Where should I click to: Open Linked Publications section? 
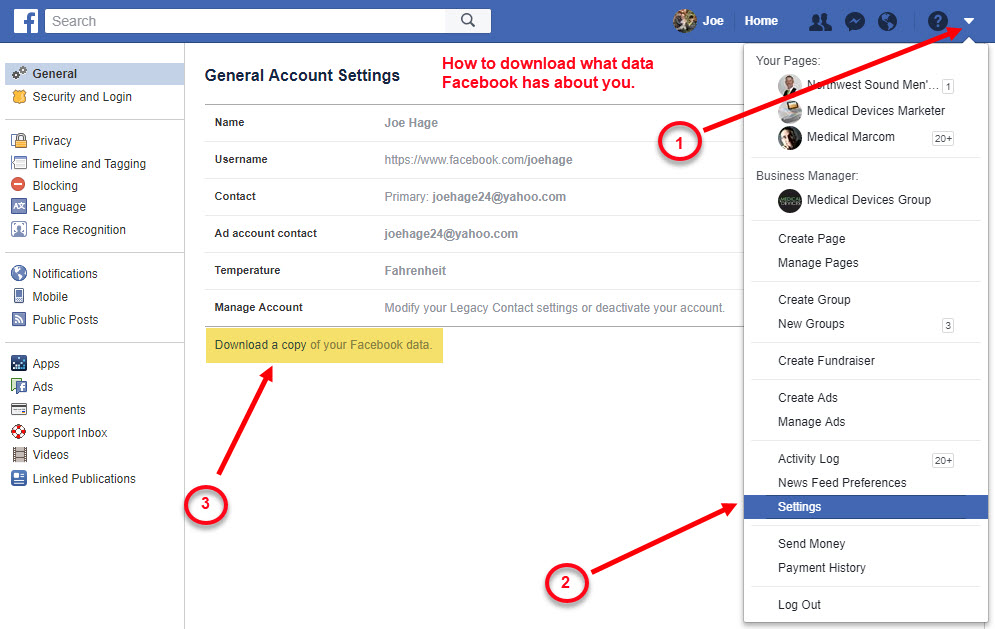click(x=84, y=478)
